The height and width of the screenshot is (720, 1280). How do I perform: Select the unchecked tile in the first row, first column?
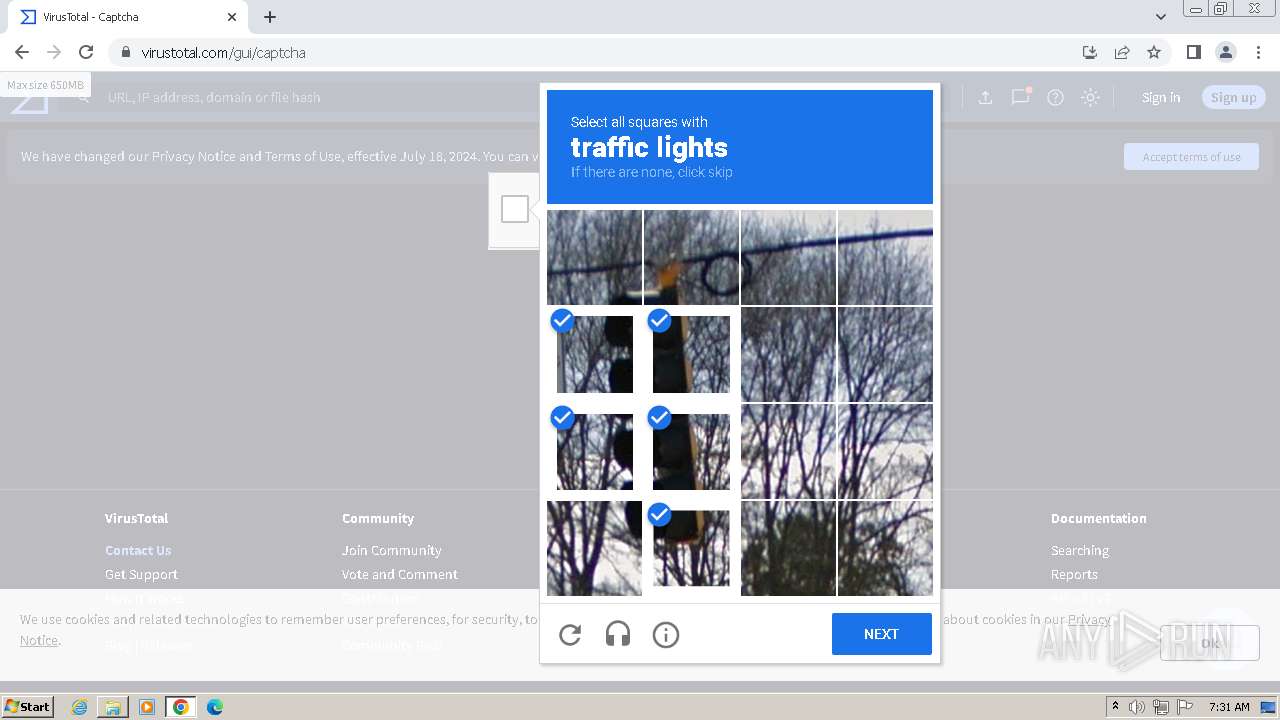tap(594, 257)
